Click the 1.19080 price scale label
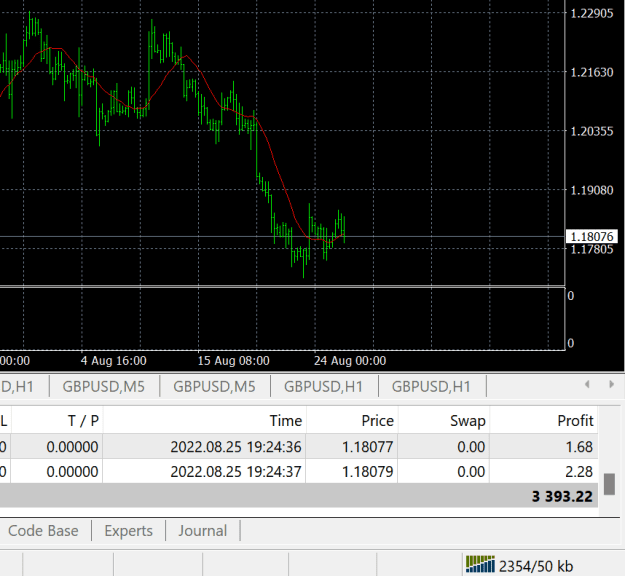Image resolution: width=625 pixels, height=576 pixels. 592,190
